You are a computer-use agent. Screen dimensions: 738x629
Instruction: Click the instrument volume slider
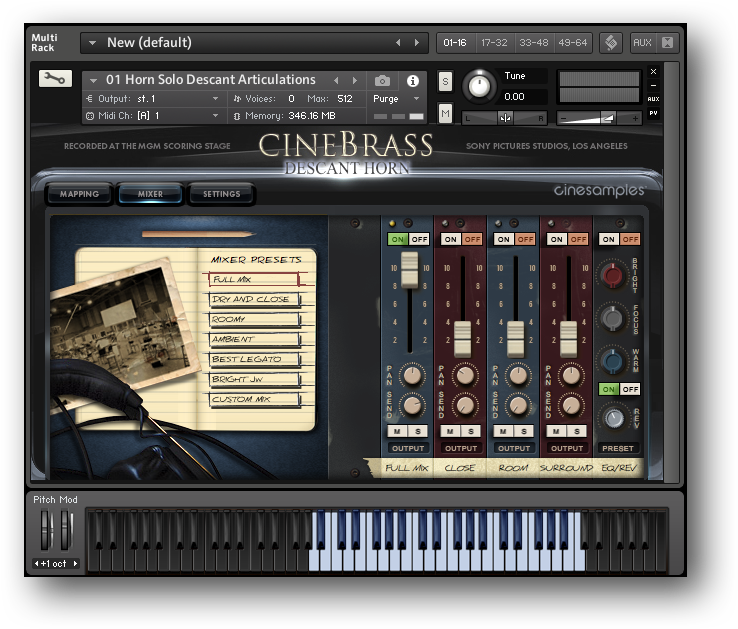click(600, 118)
